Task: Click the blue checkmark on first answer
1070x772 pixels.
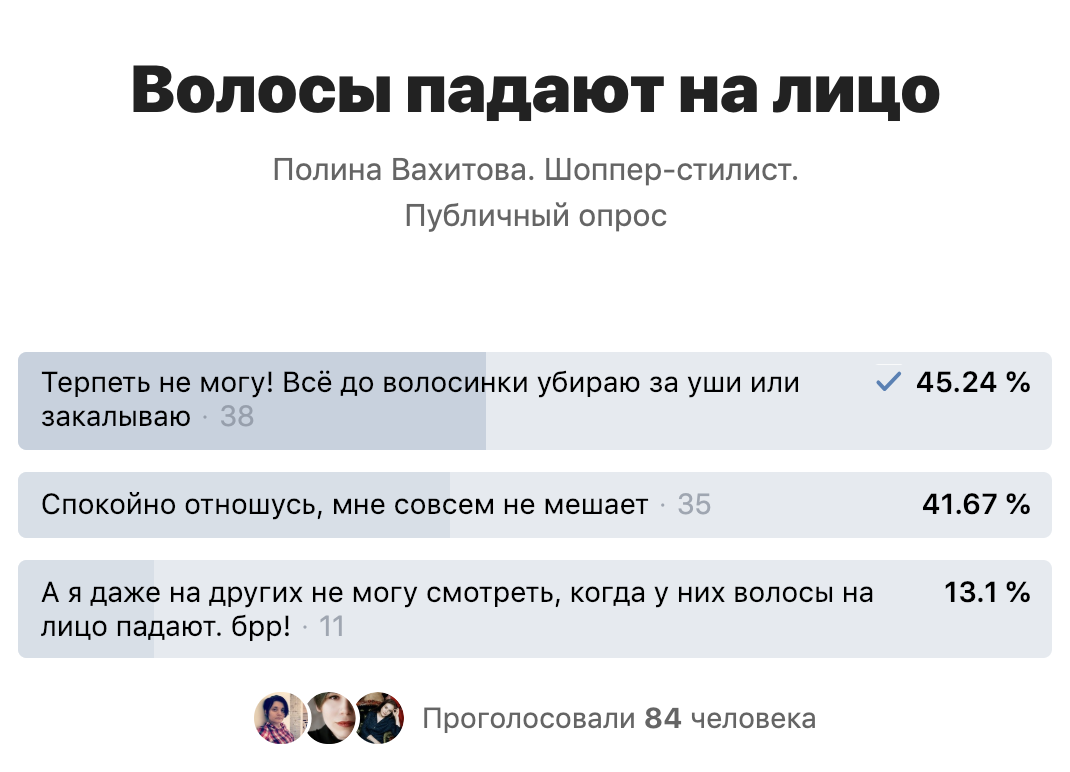Action: click(x=888, y=382)
